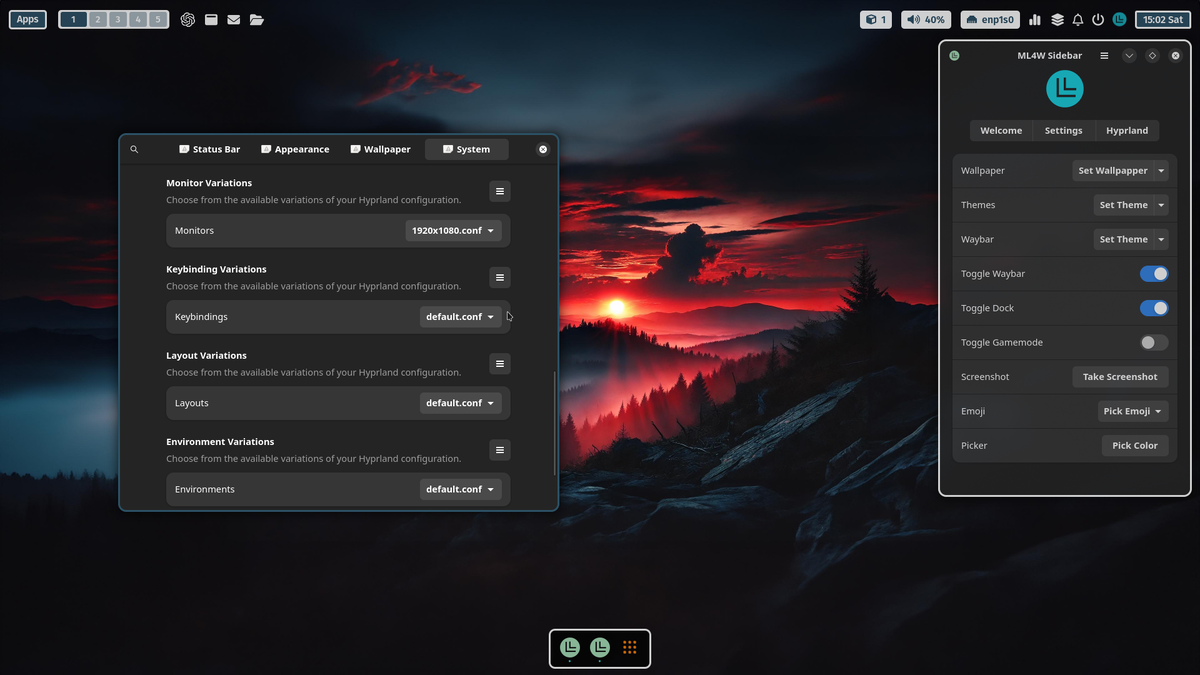
Task: Open the Monitors 1920x1080.conf dropdown
Action: coord(453,230)
